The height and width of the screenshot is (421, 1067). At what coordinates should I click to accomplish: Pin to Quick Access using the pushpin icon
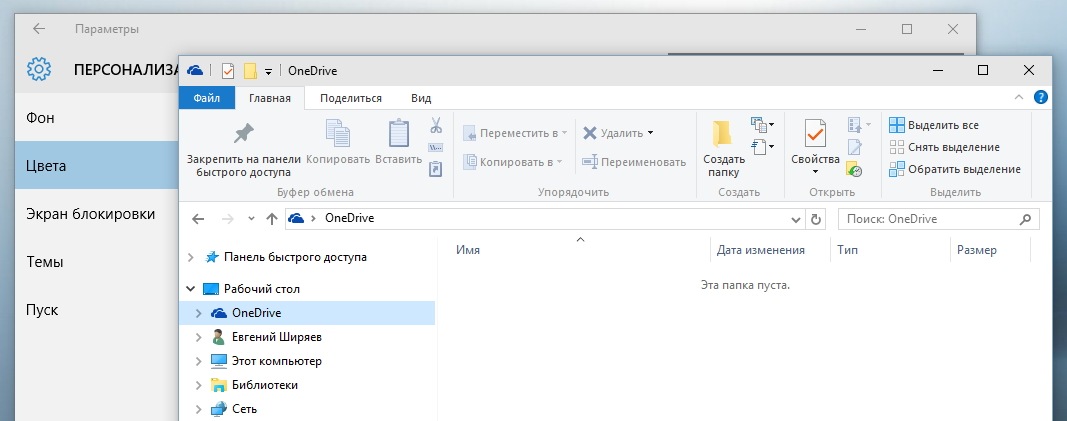click(x=244, y=133)
